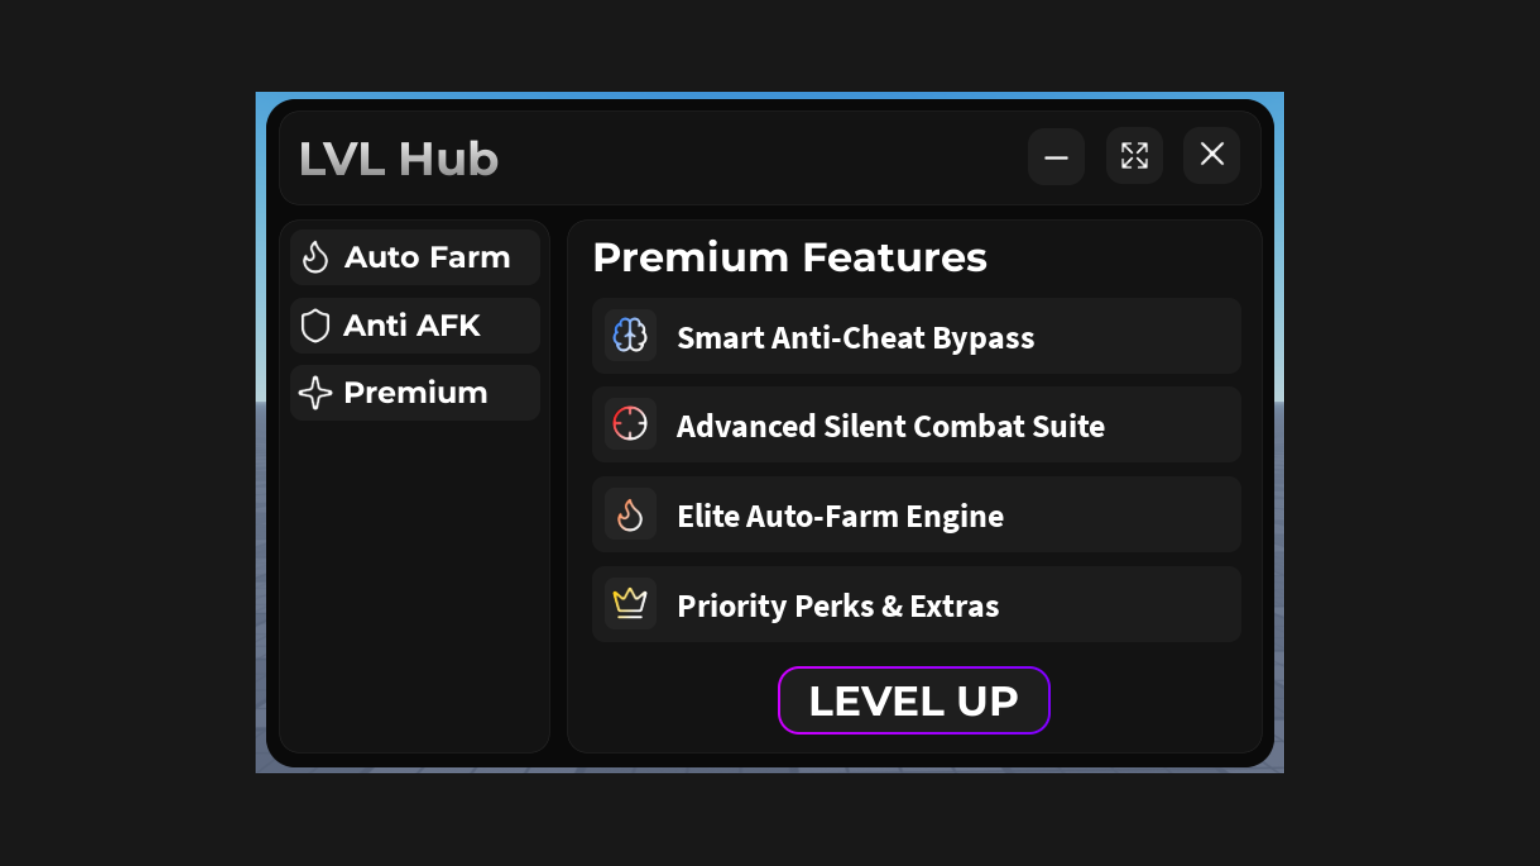The width and height of the screenshot is (1540, 866).
Task: Click the shield icon beside Anti AFK
Action: pyautogui.click(x=315, y=325)
